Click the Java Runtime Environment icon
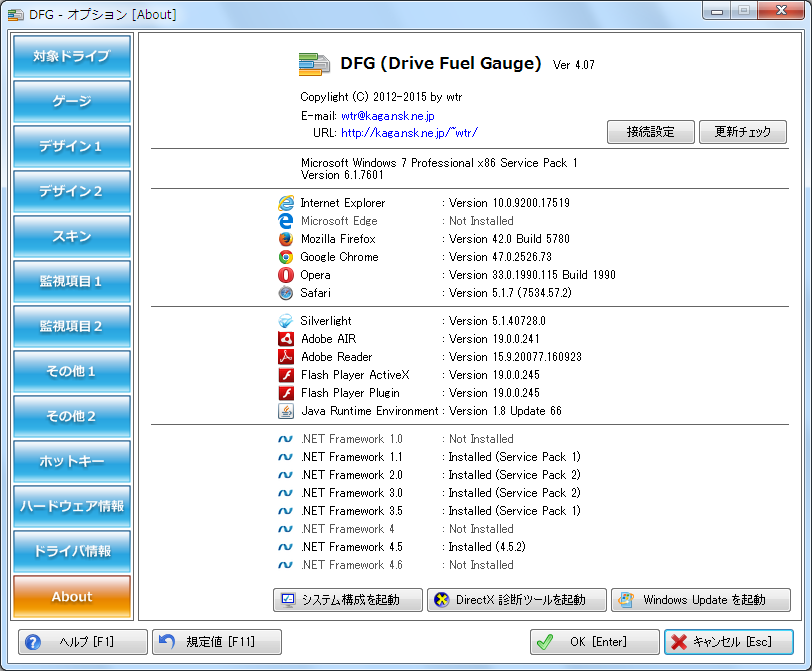The width and height of the screenshot is (812, 671). (x=285, y=411)
